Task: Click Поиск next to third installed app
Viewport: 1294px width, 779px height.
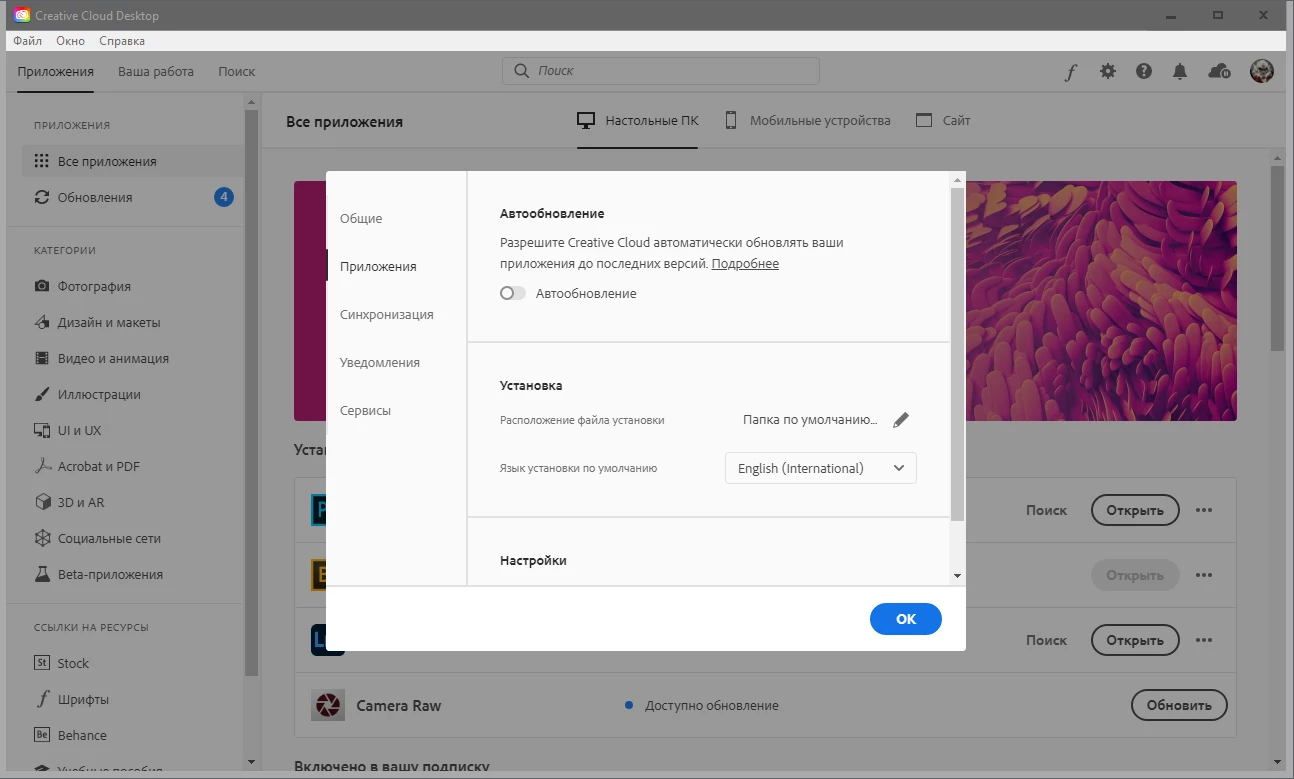Action: [x=1047, y=640]
